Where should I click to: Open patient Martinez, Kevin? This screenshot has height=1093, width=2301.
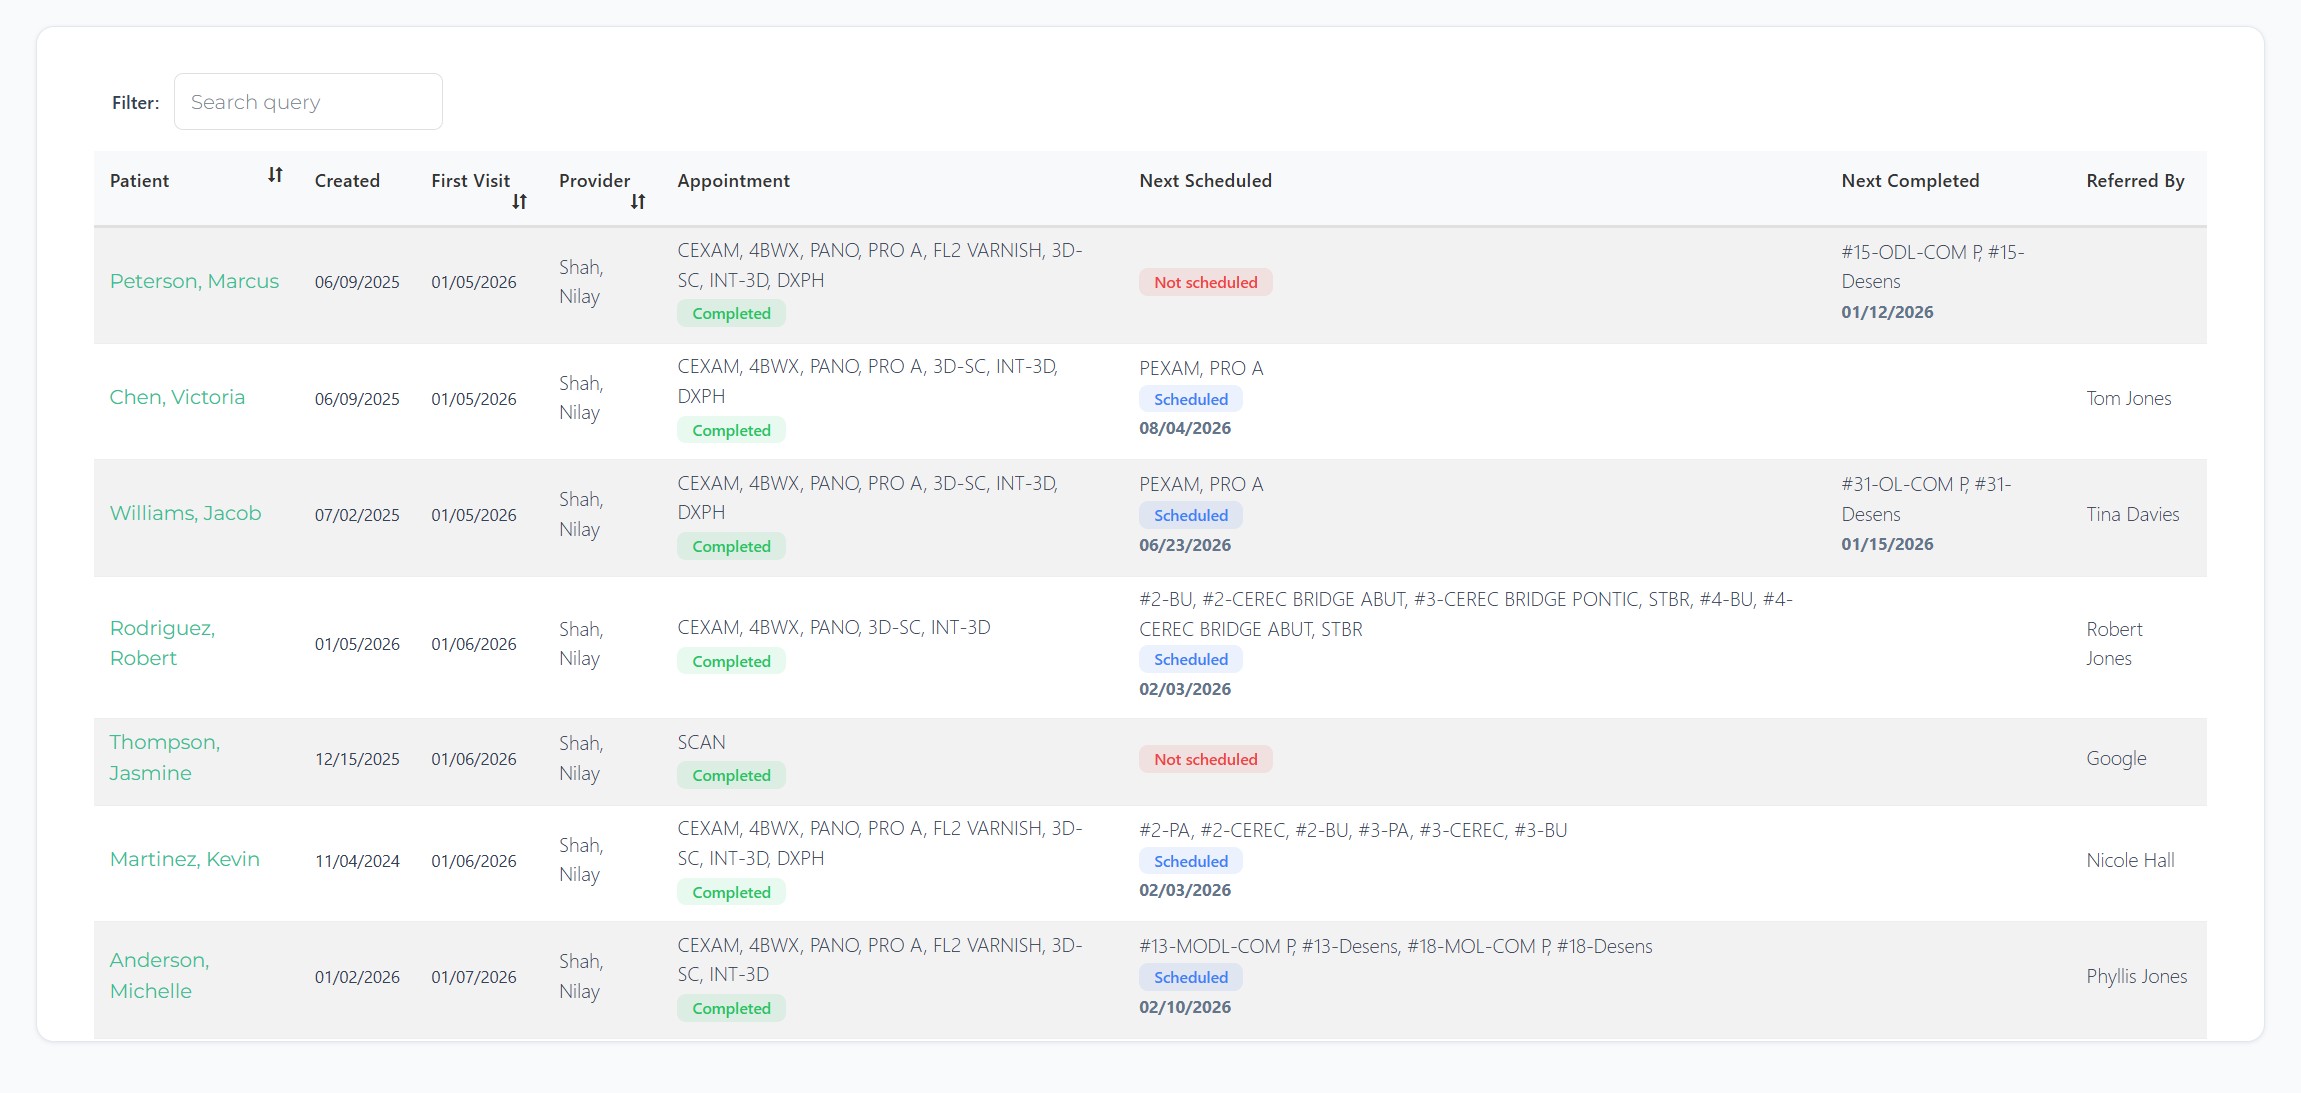184,859
